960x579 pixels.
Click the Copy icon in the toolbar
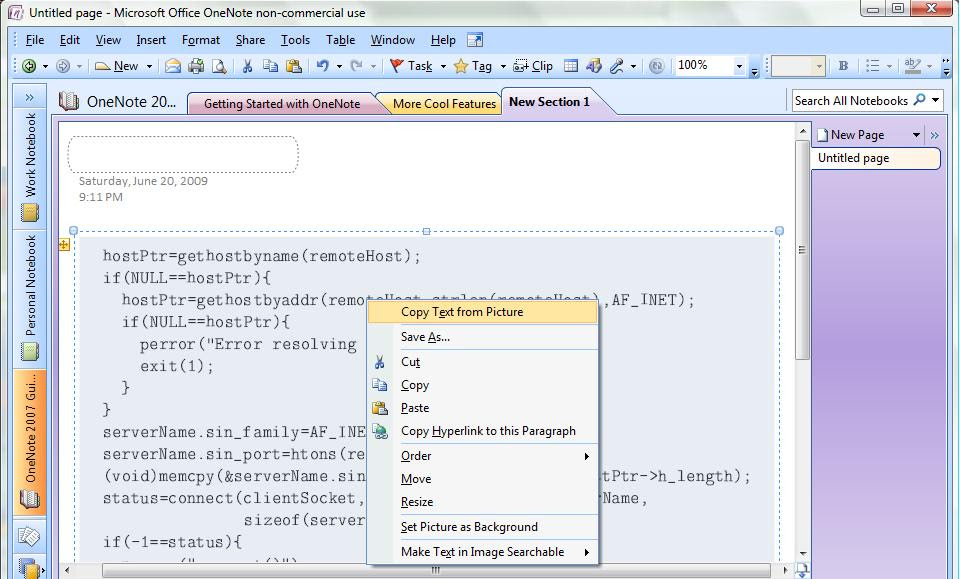[x=270, y=66]
